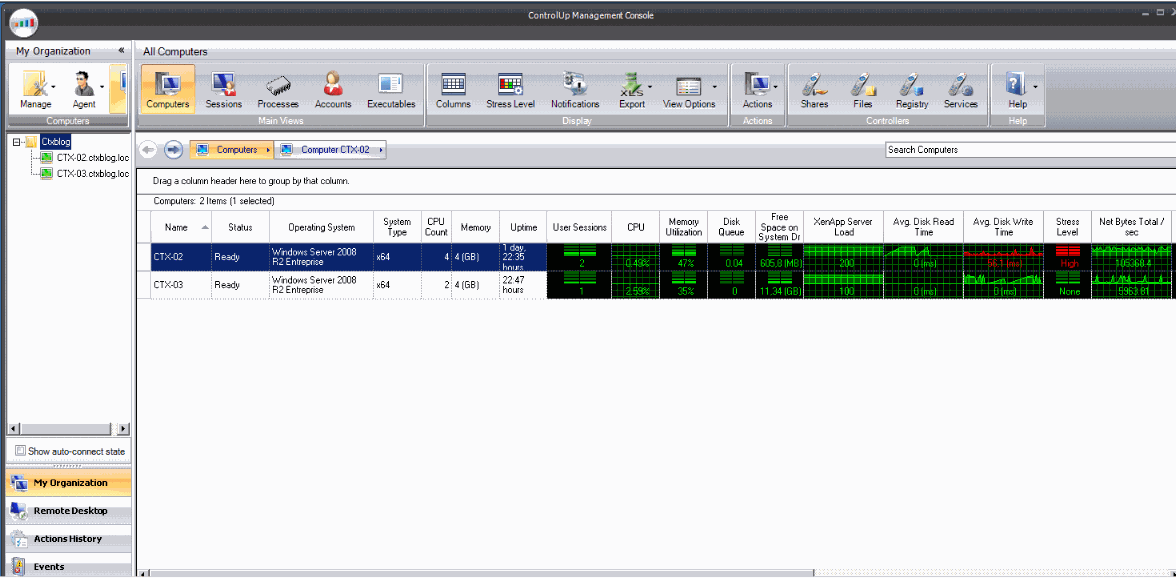Open the Files controller
This screenshot has height=578, width=1176.
[862, 89]
